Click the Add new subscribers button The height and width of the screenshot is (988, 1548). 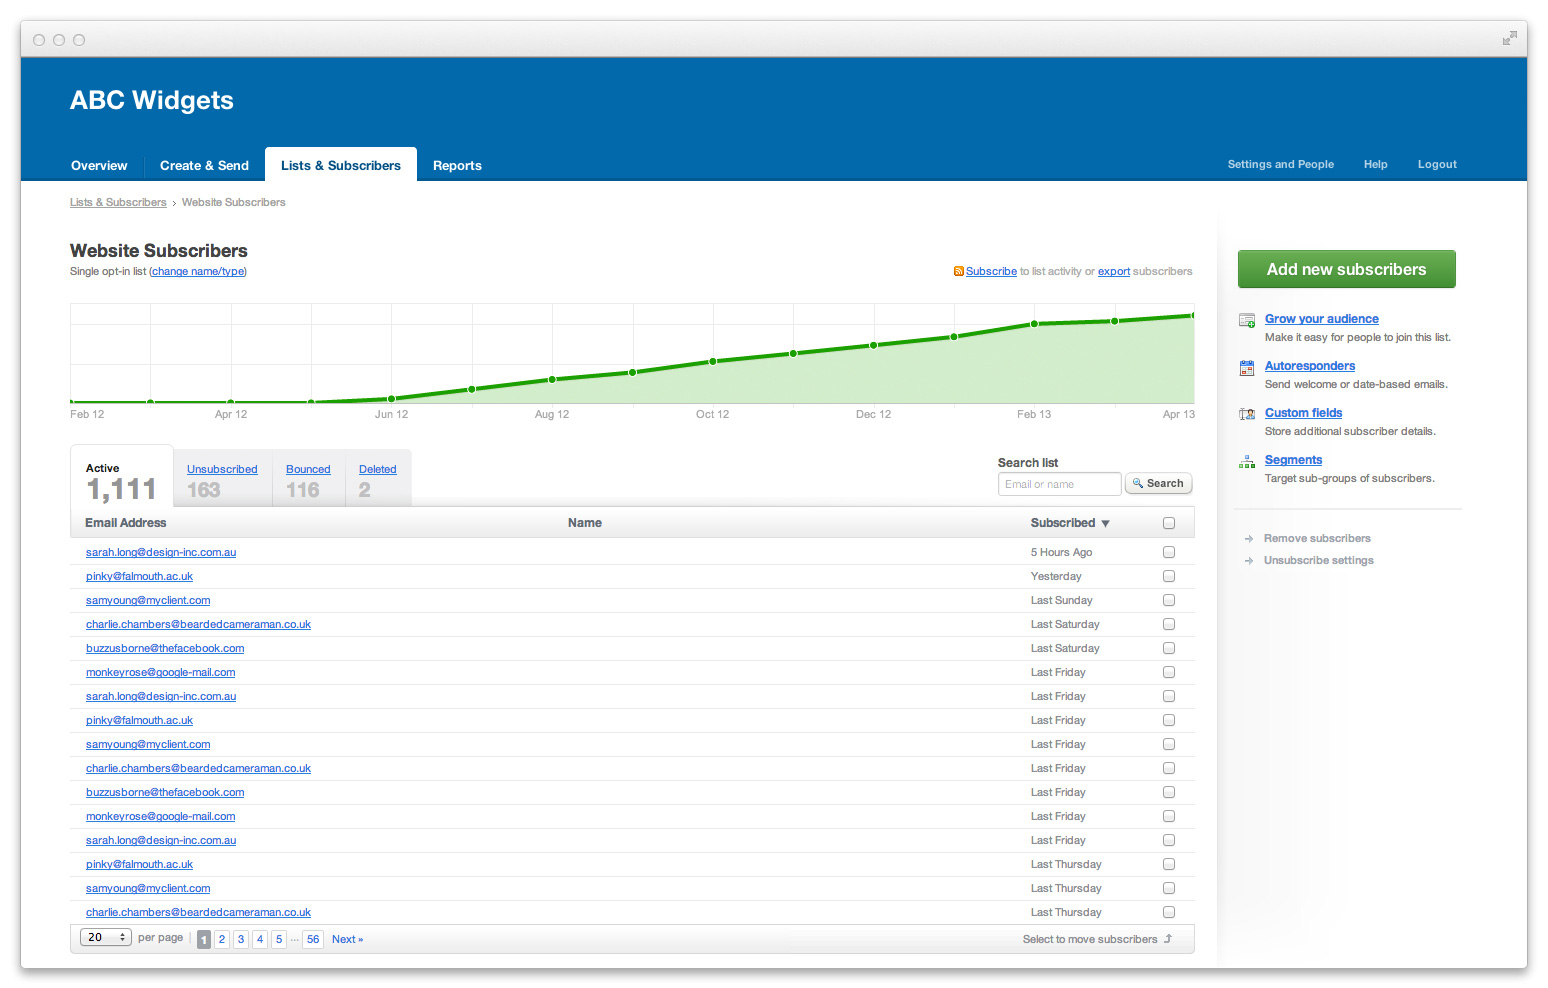tap(1346, 269)
